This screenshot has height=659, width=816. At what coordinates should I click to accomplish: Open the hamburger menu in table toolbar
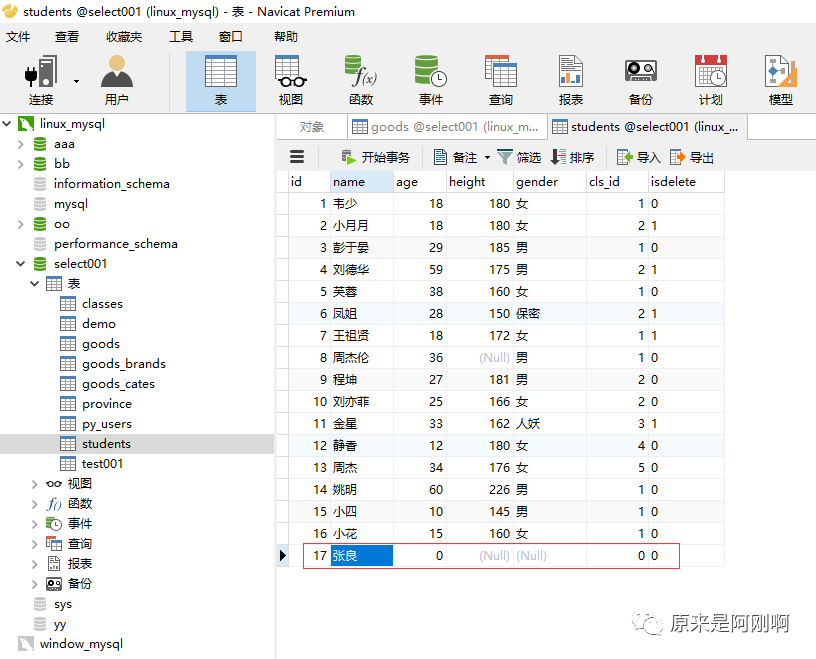tap(297, 157)
